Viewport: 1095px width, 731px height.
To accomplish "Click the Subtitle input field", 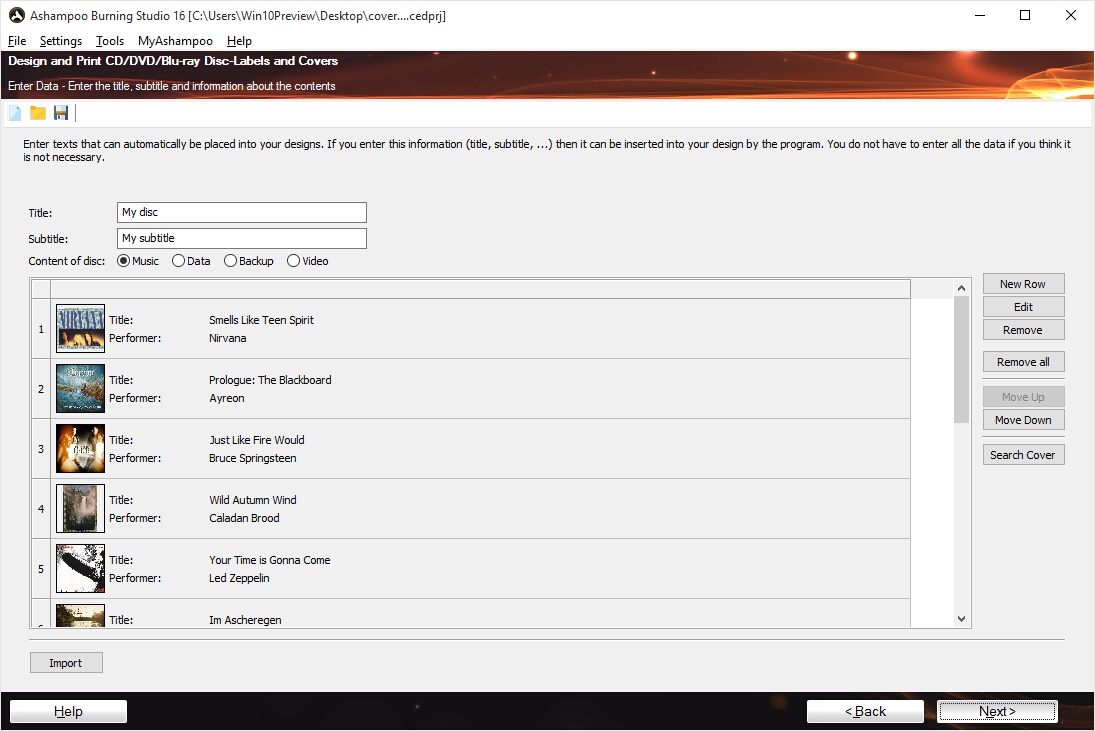I will coord(242,238).
